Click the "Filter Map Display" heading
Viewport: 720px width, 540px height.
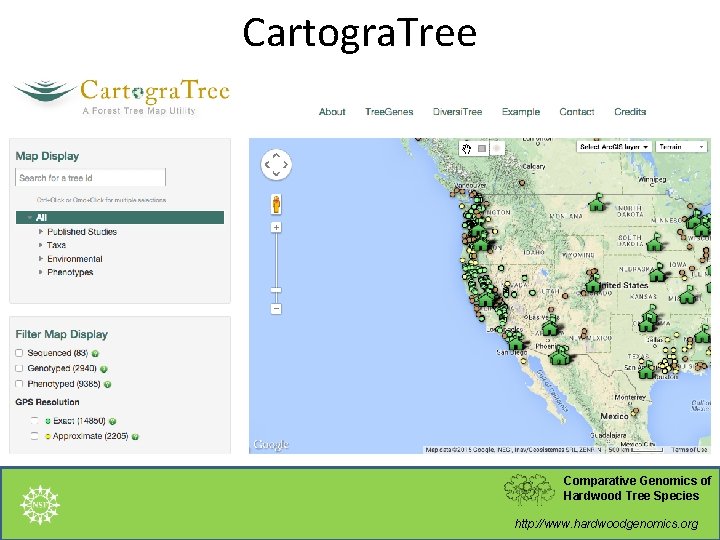[x=62, y=334]
